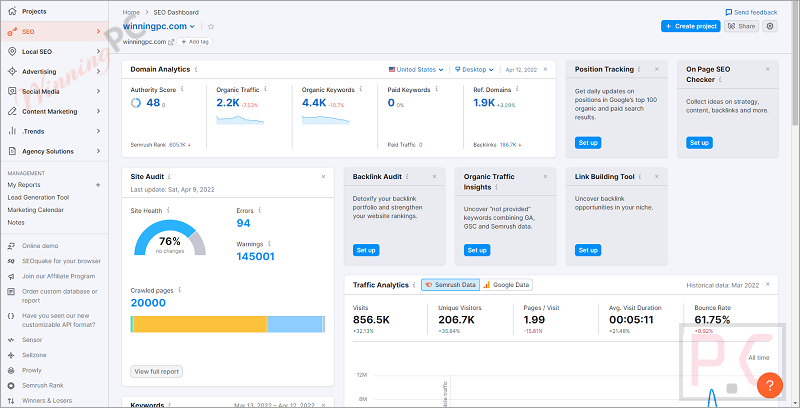Click the Content Marketing pencil icon
Image resolution: width=800 pixels, height=408 pixels.
click(x=12, y=111)
